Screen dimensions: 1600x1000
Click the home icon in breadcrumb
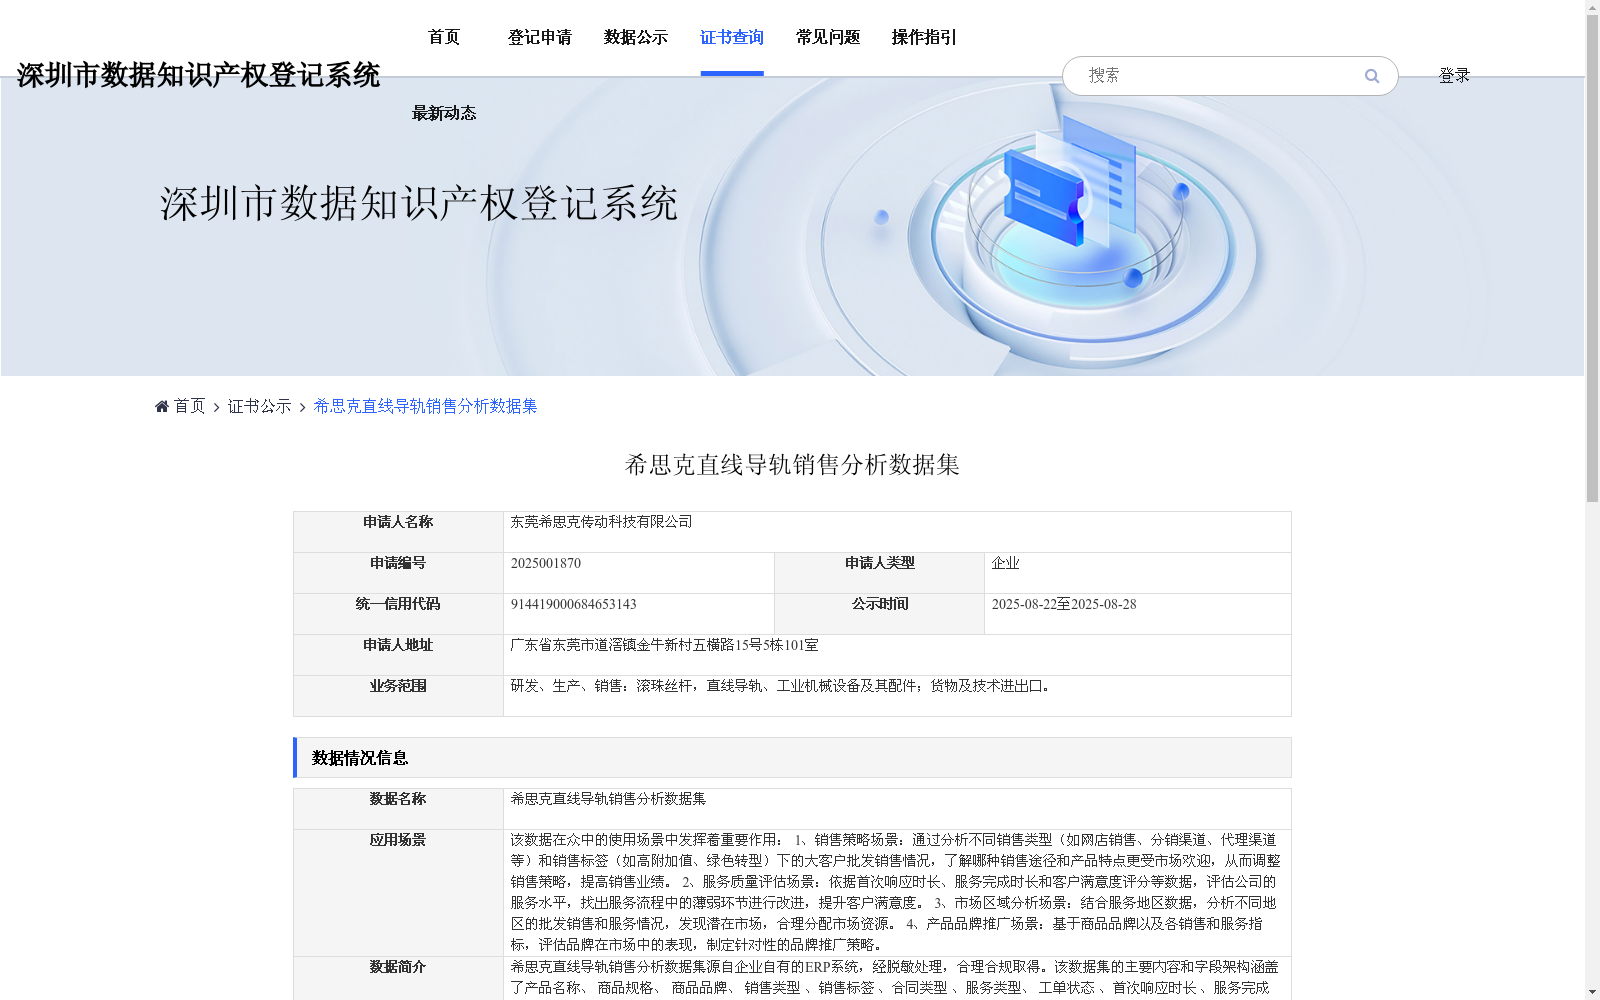(x=162, y=406)
